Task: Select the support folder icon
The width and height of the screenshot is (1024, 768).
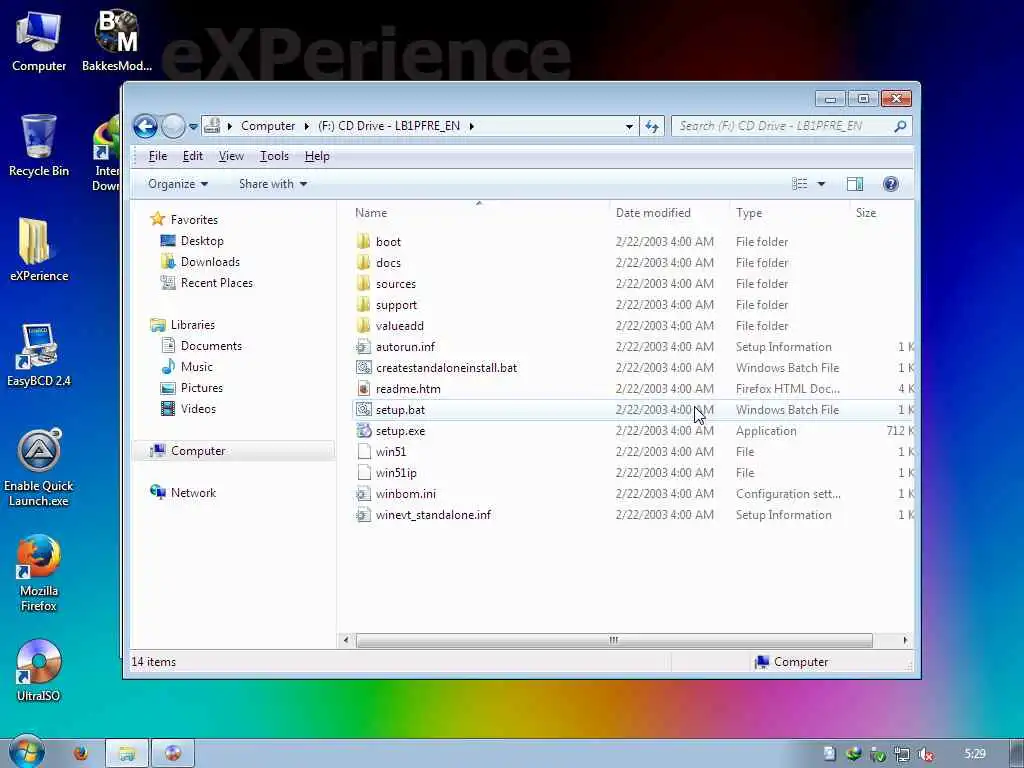Action: pos(364,304)
